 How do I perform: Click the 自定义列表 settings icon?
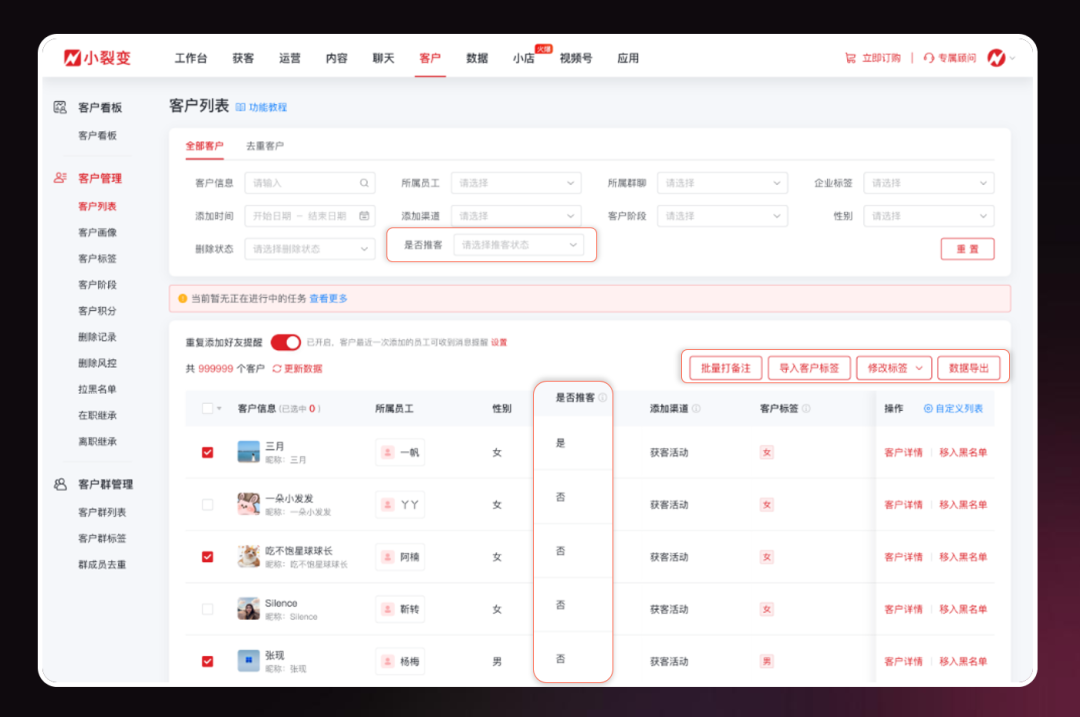click(928, 408)
